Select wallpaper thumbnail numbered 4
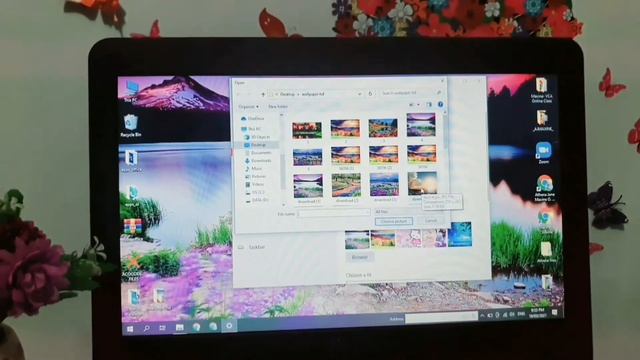 tap(421, 125)
